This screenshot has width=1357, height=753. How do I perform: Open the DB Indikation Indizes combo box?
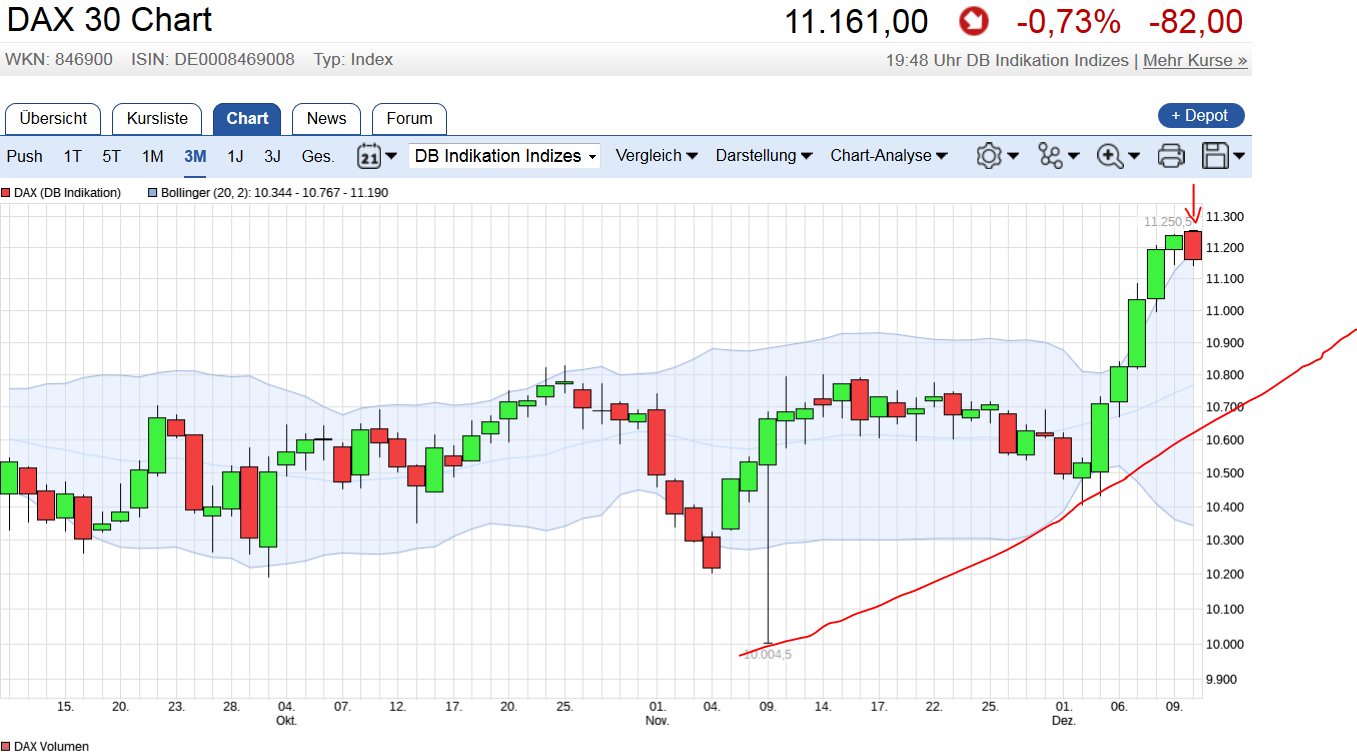point(505,156)
